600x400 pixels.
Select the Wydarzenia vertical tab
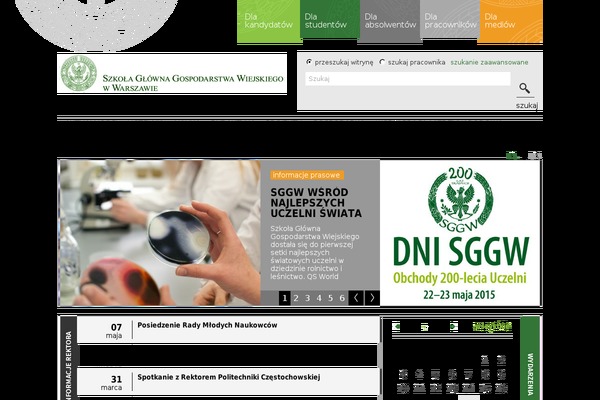click(530, 360)
